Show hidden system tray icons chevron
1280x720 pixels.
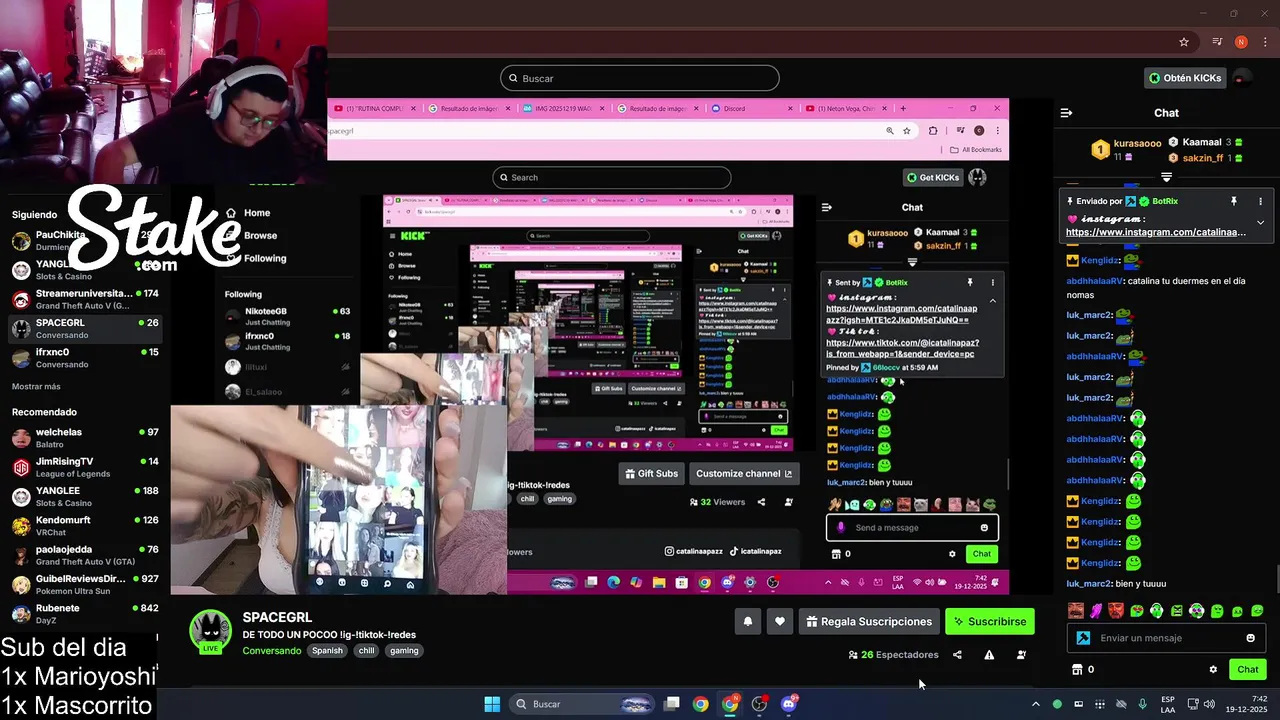[1035, 704]
